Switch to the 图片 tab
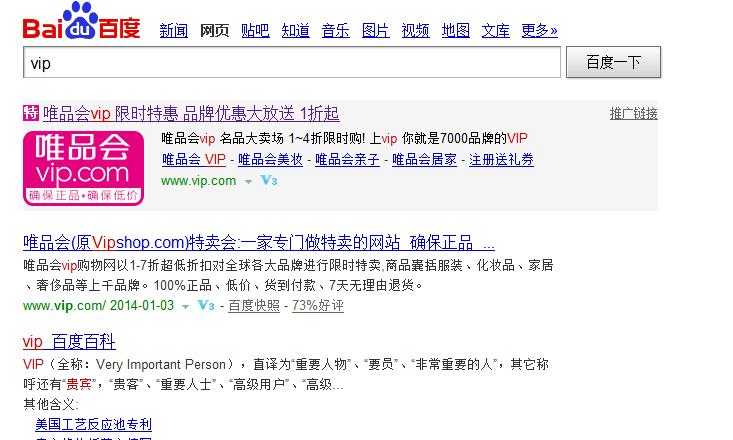Viewport: 733px width, 440px height. [x=376, y=30]
